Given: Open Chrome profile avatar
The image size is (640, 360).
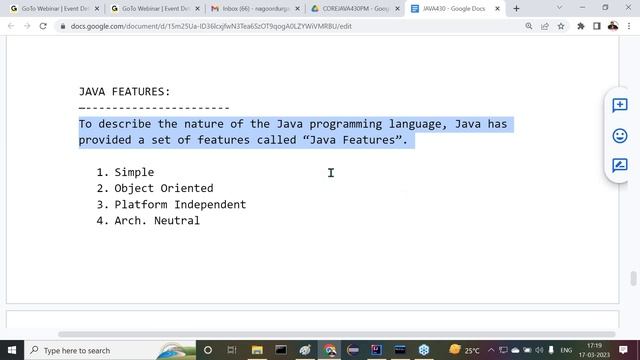Looking at the screenshot, I should pyautogui.click(x=613, y=26).
